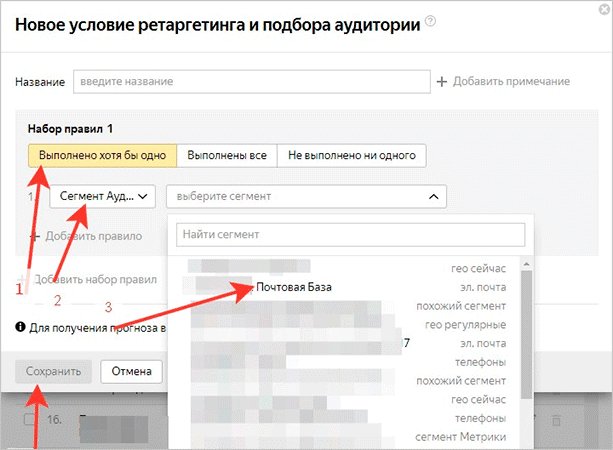
Task: Click the 'Найти сегмент' search field
Action: click(350, 235)
